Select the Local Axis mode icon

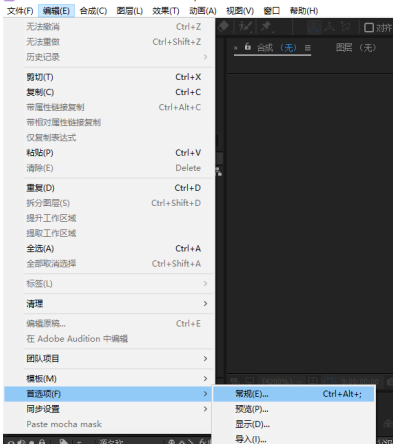tap(314, 27)
